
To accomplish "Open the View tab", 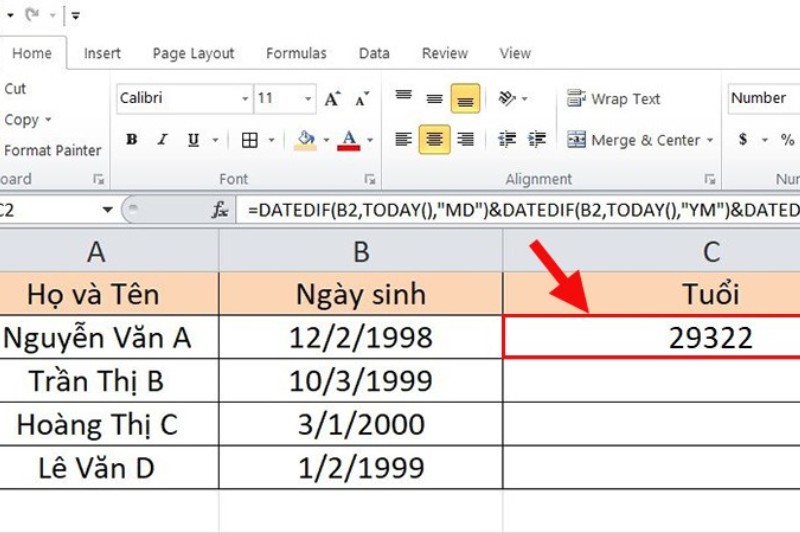I will 515,54.
